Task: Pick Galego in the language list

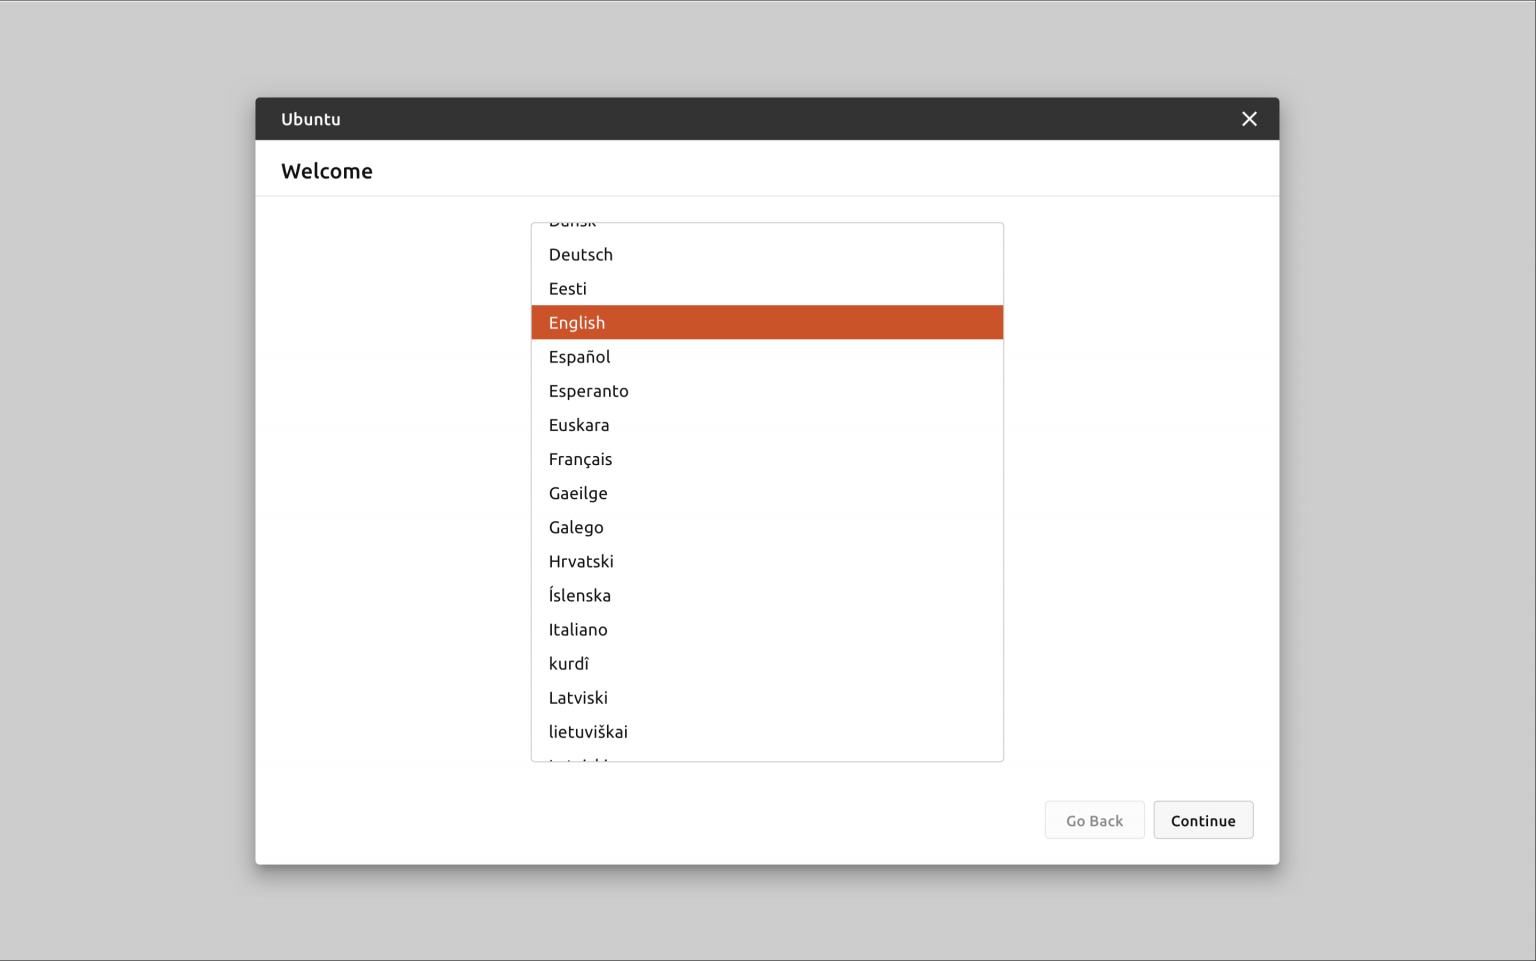Action: click(767, 526)
